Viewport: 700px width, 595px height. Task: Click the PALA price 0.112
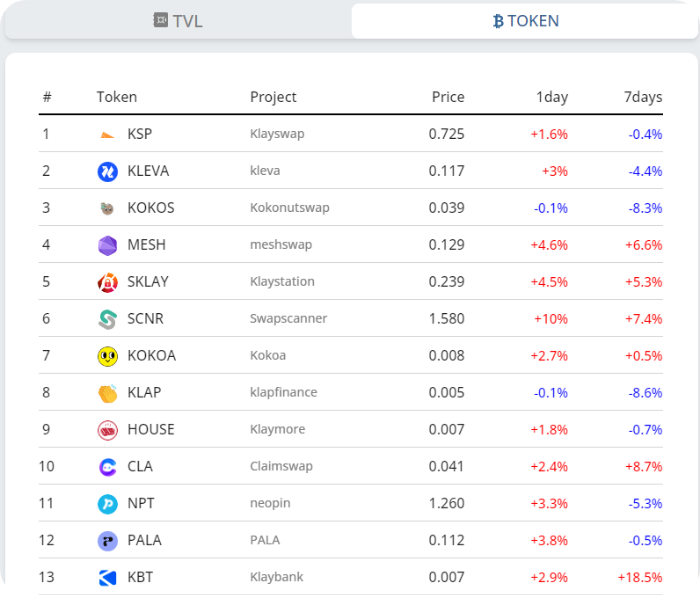pyautogui.click(x=446, y=541)
